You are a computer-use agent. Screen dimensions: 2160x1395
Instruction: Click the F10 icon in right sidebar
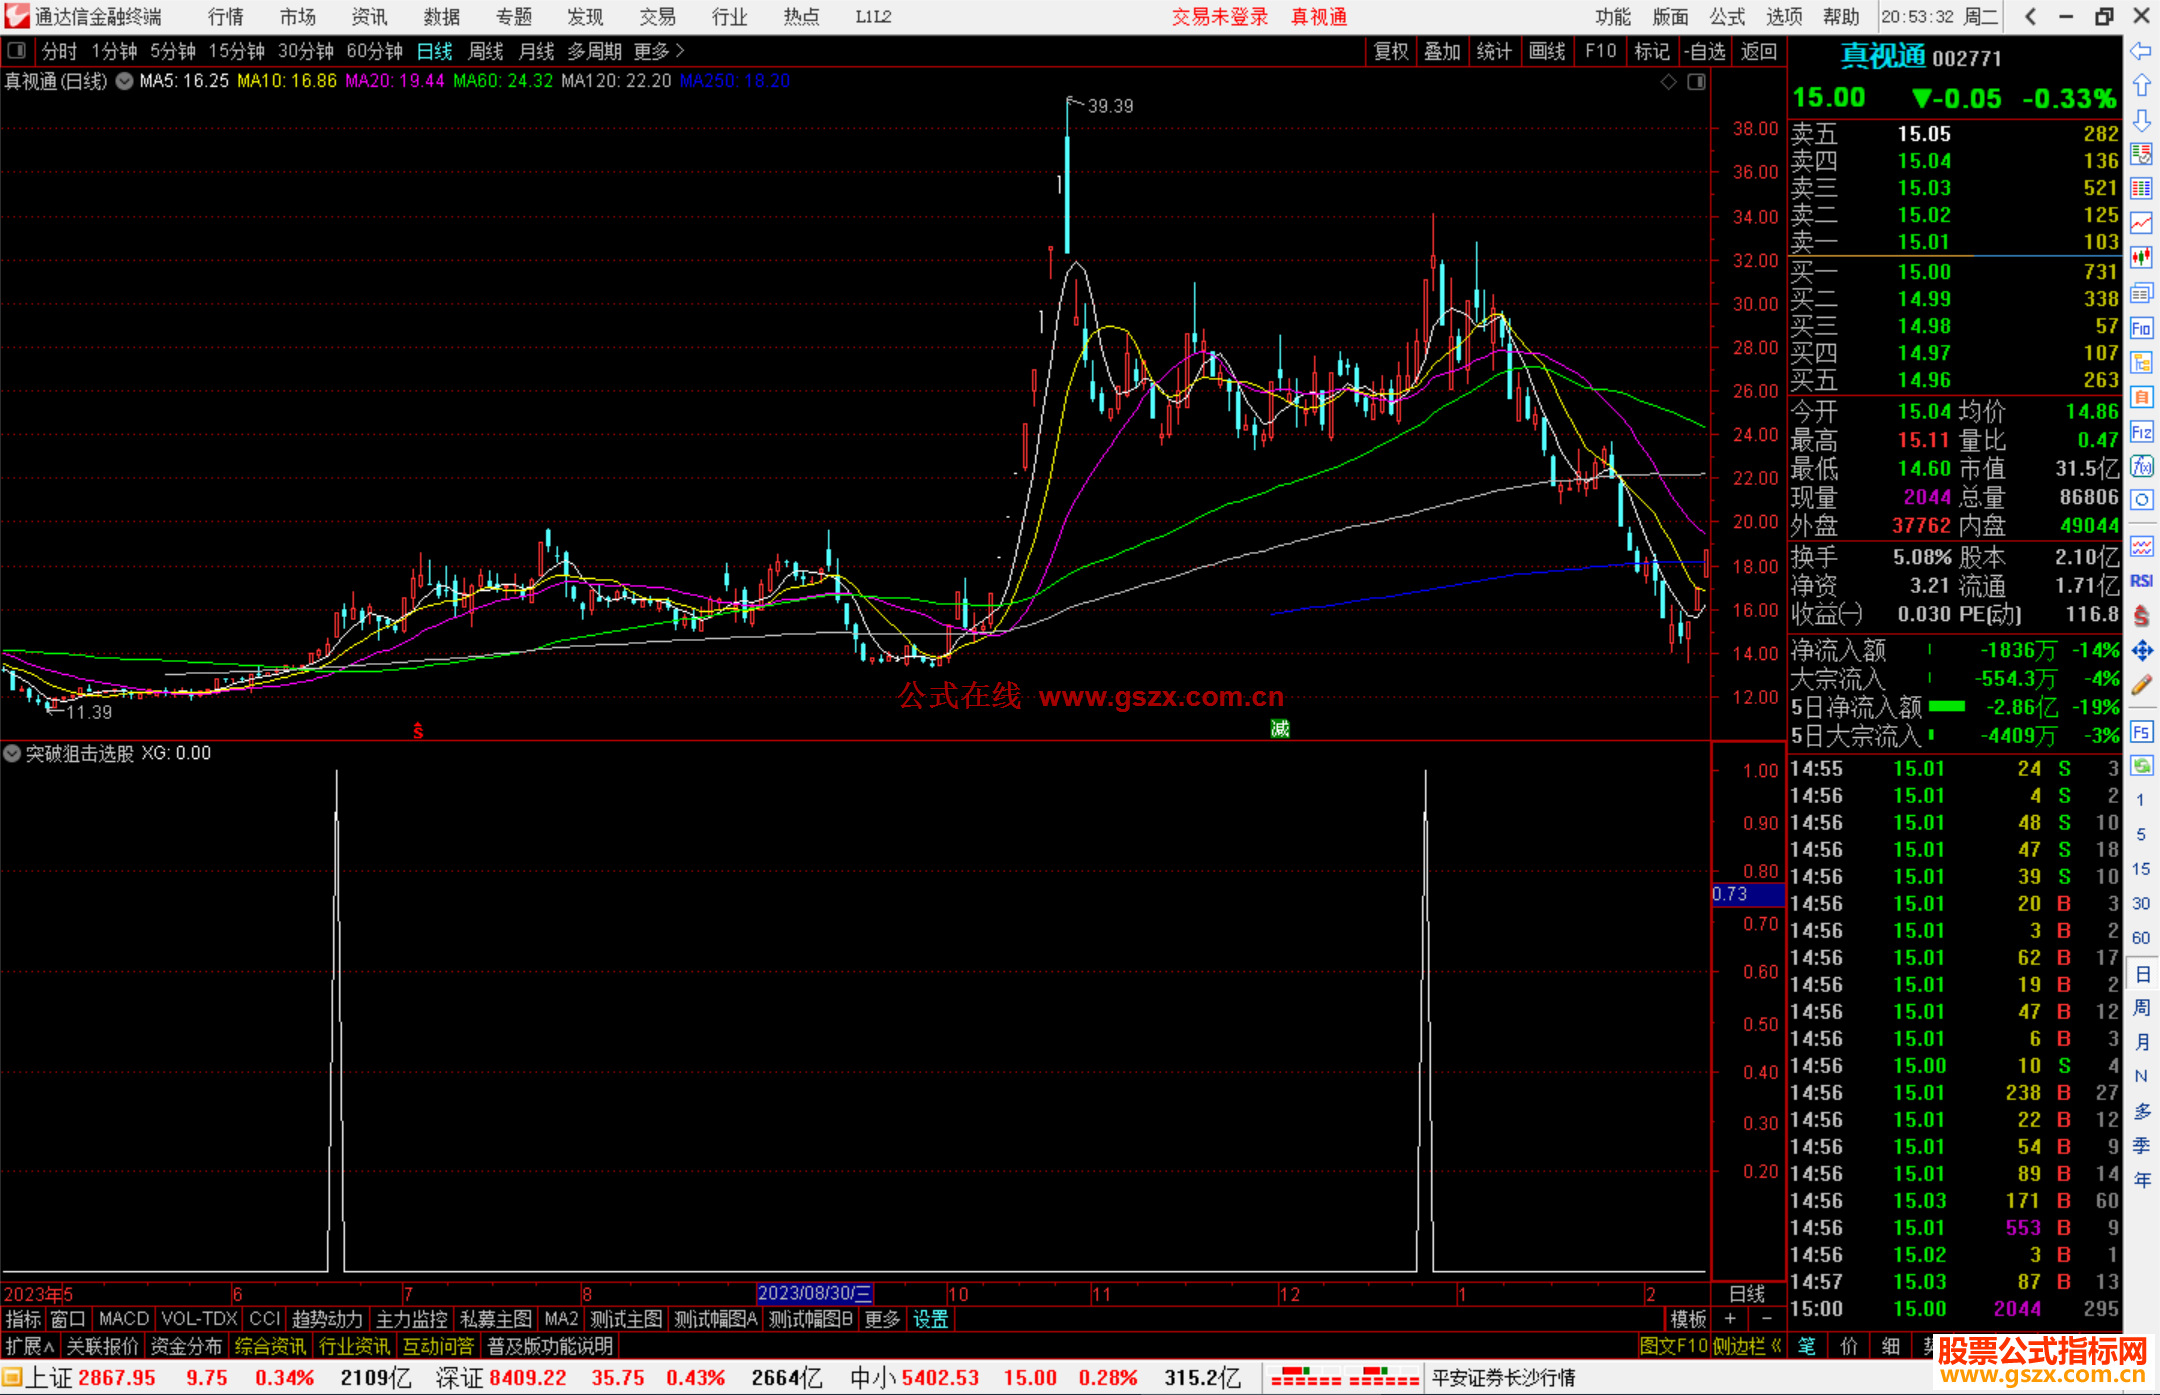pos(2141,329)
